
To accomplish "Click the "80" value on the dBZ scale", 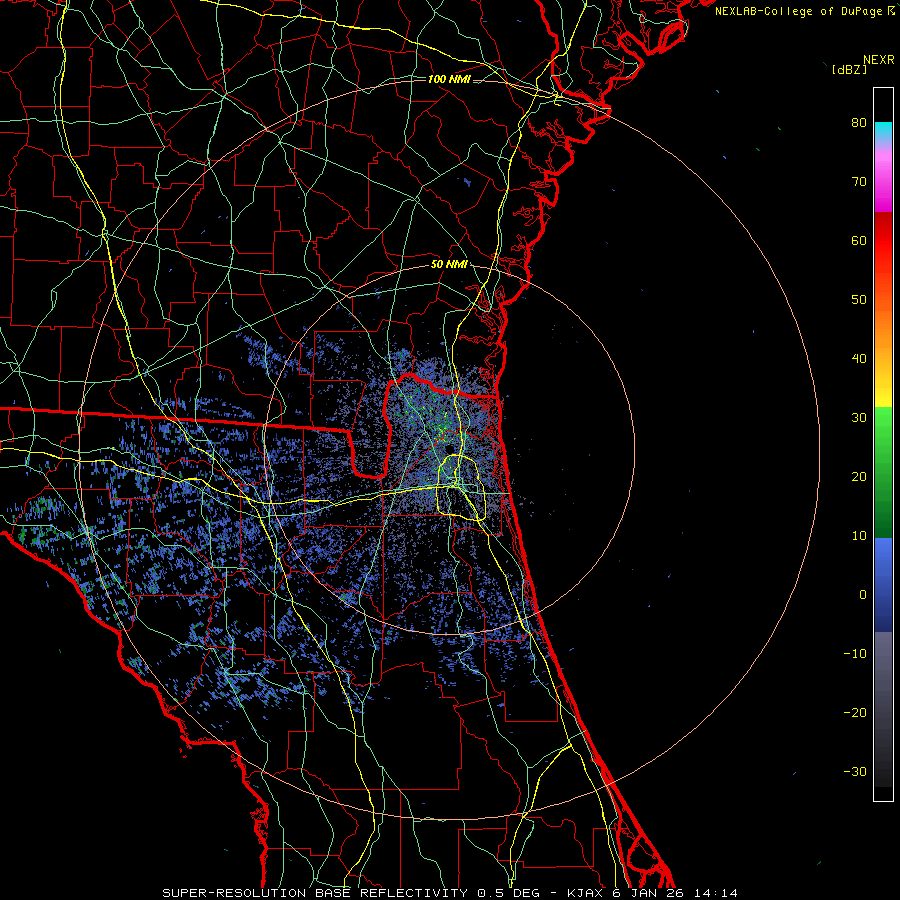I will click(x=859, y=123).
